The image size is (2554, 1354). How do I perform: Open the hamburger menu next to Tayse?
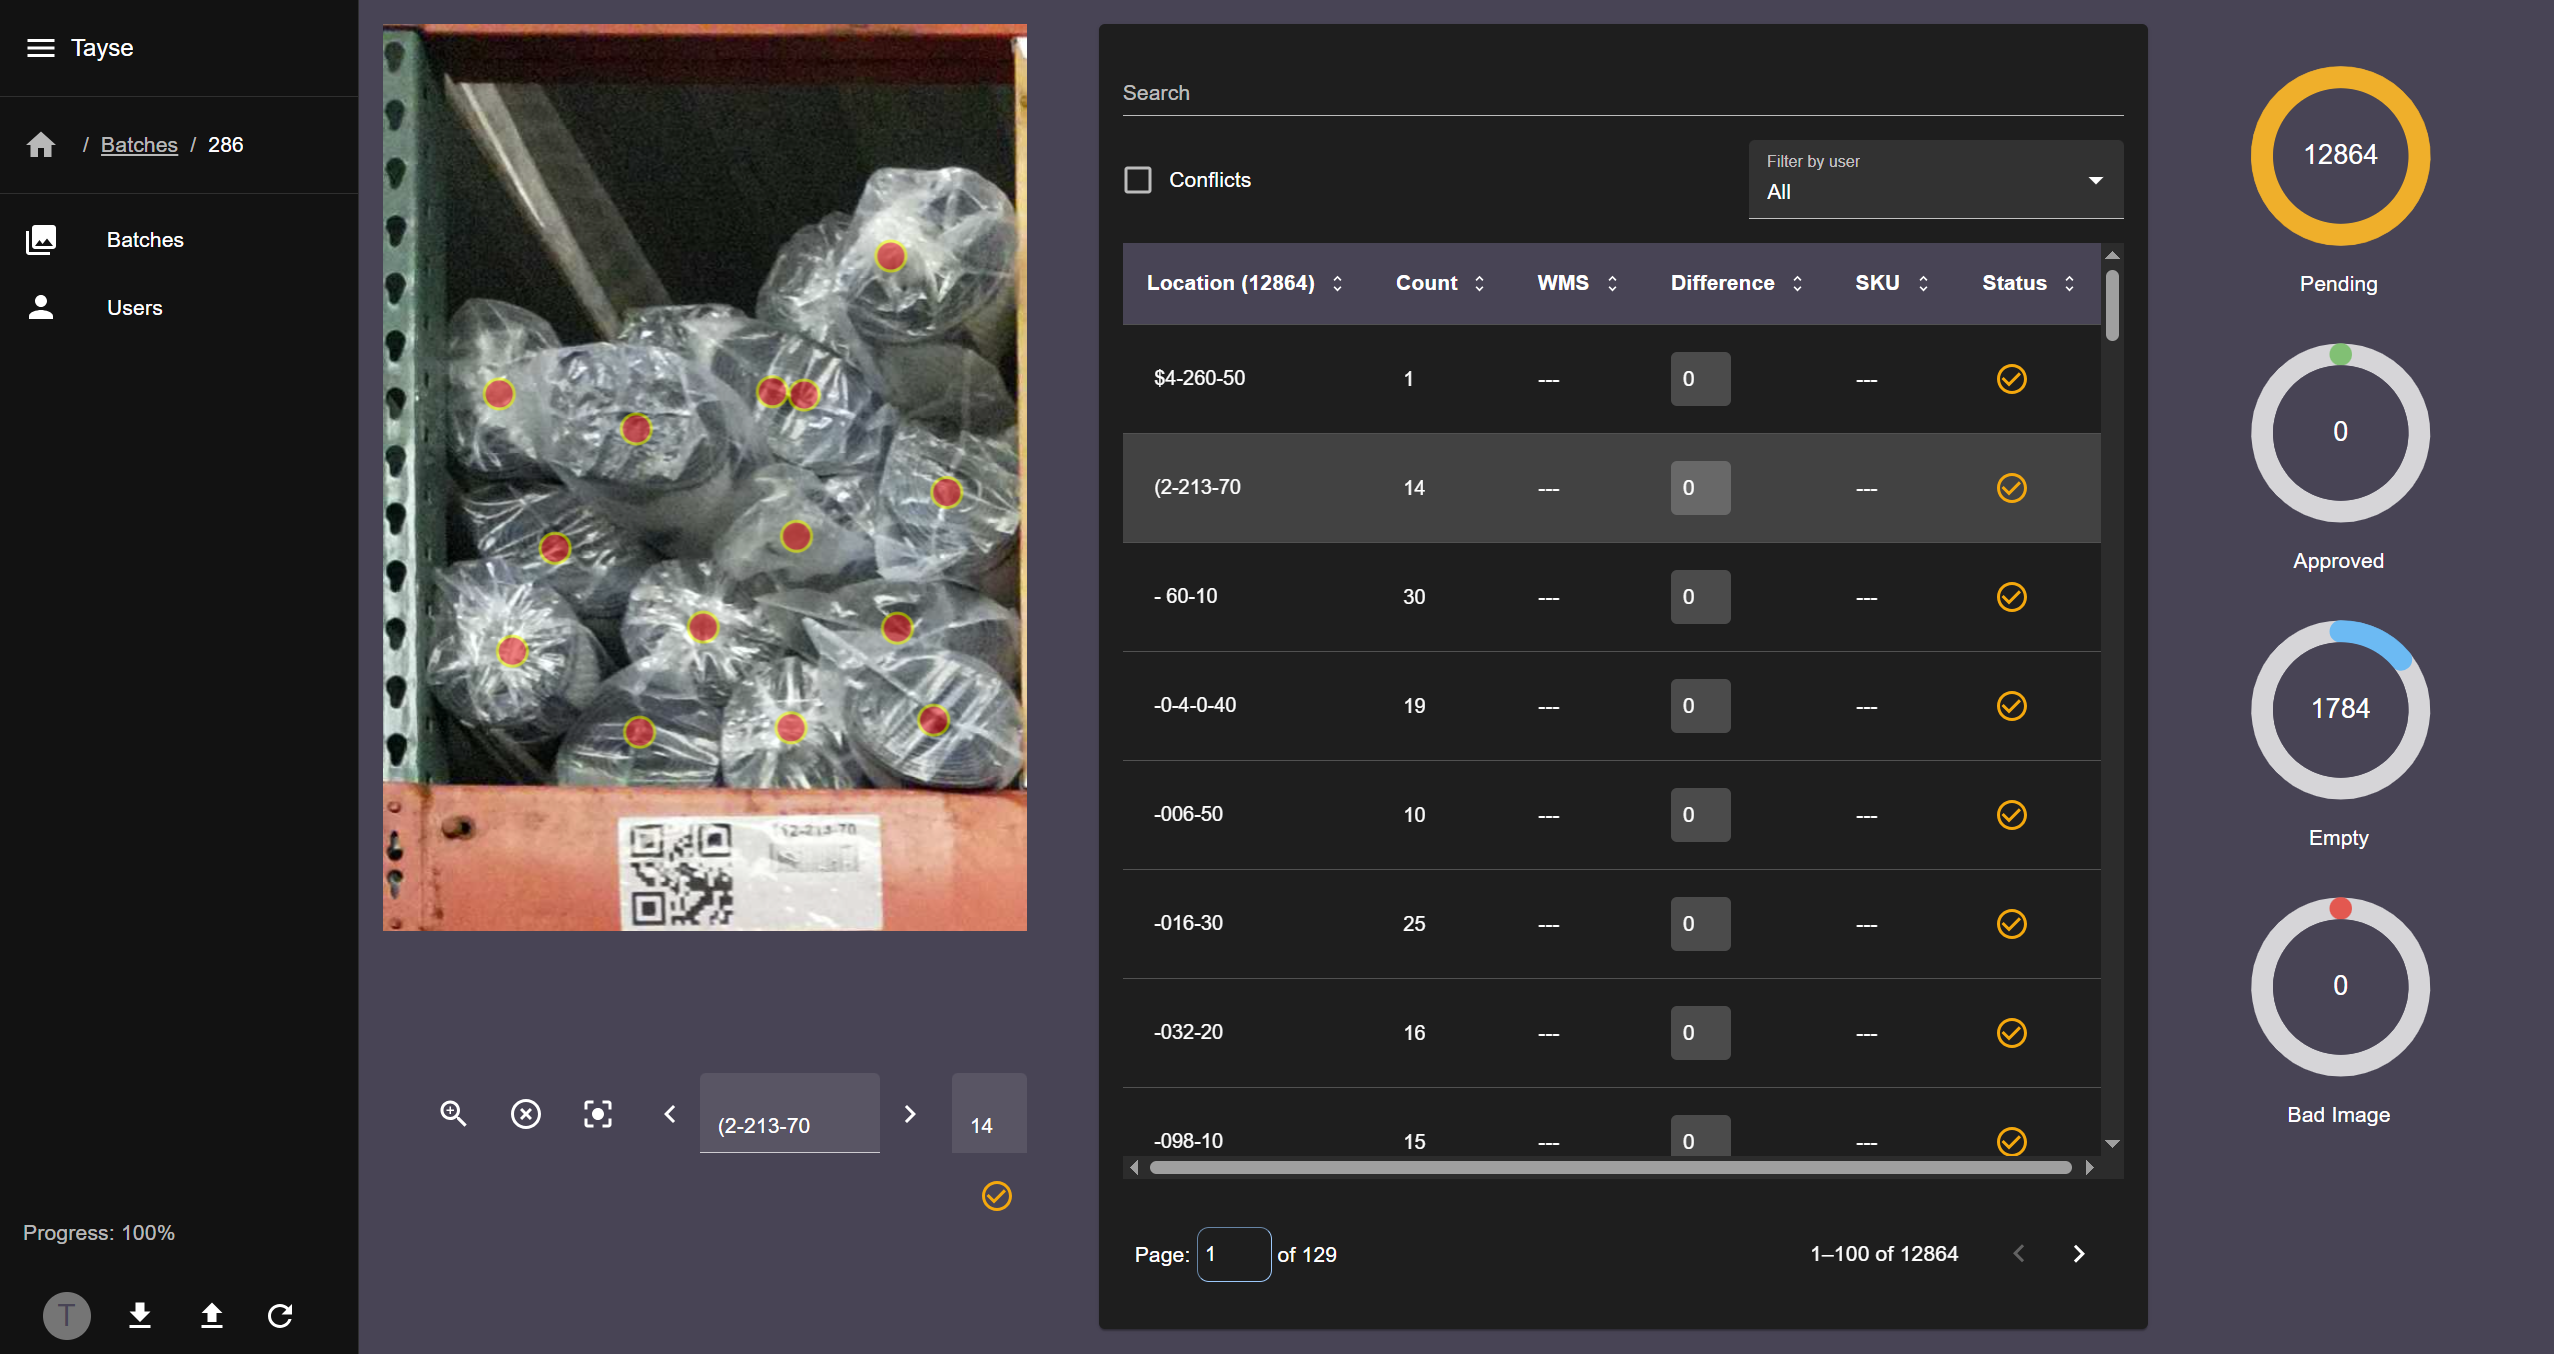[x=41, y=48]
